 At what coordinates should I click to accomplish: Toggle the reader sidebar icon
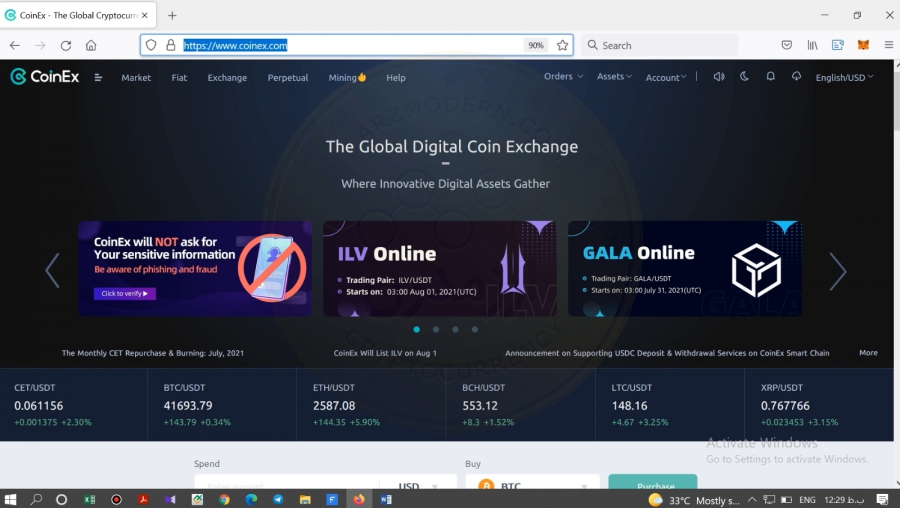pos(838,45)
